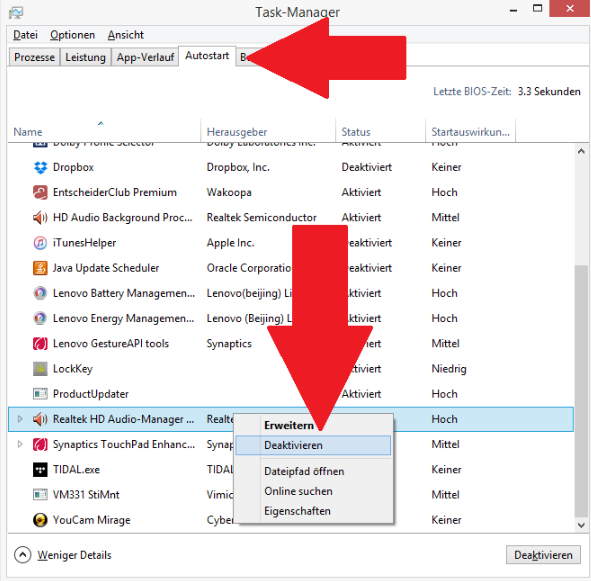Sort by the Herausgeber column header

(268, 132)
